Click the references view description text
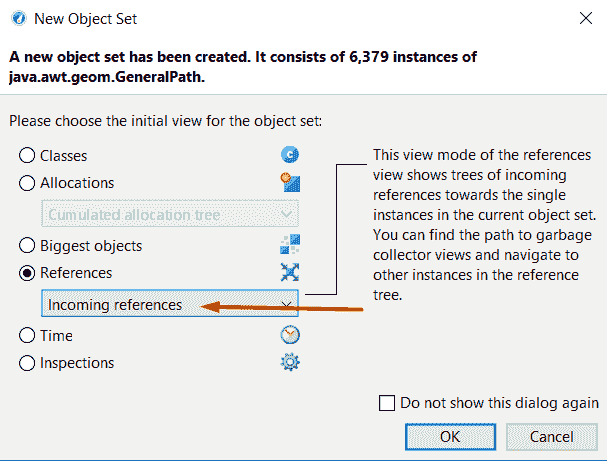Screen dimensions: 607x461 [x=483, y=225]
